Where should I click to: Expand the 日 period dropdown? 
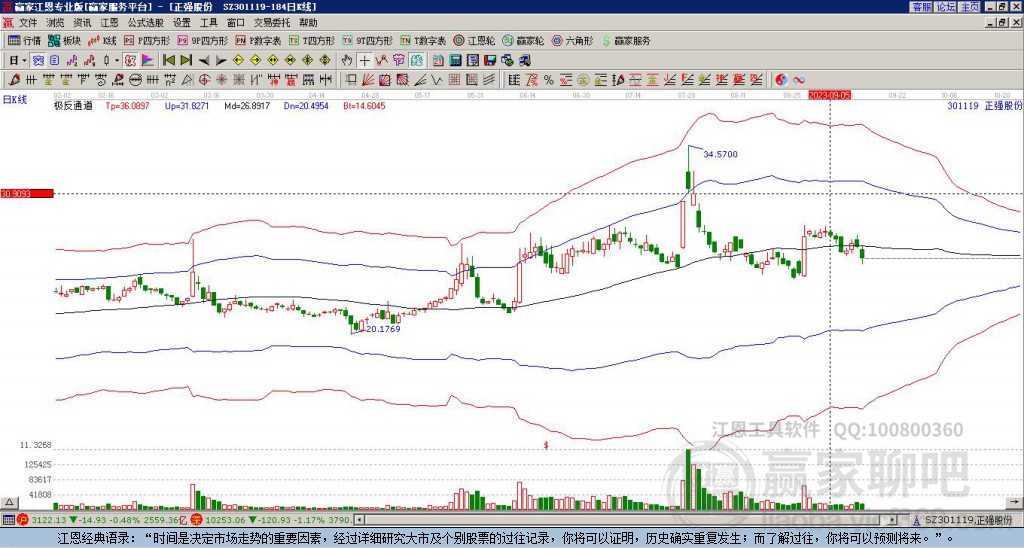point(24,61)
